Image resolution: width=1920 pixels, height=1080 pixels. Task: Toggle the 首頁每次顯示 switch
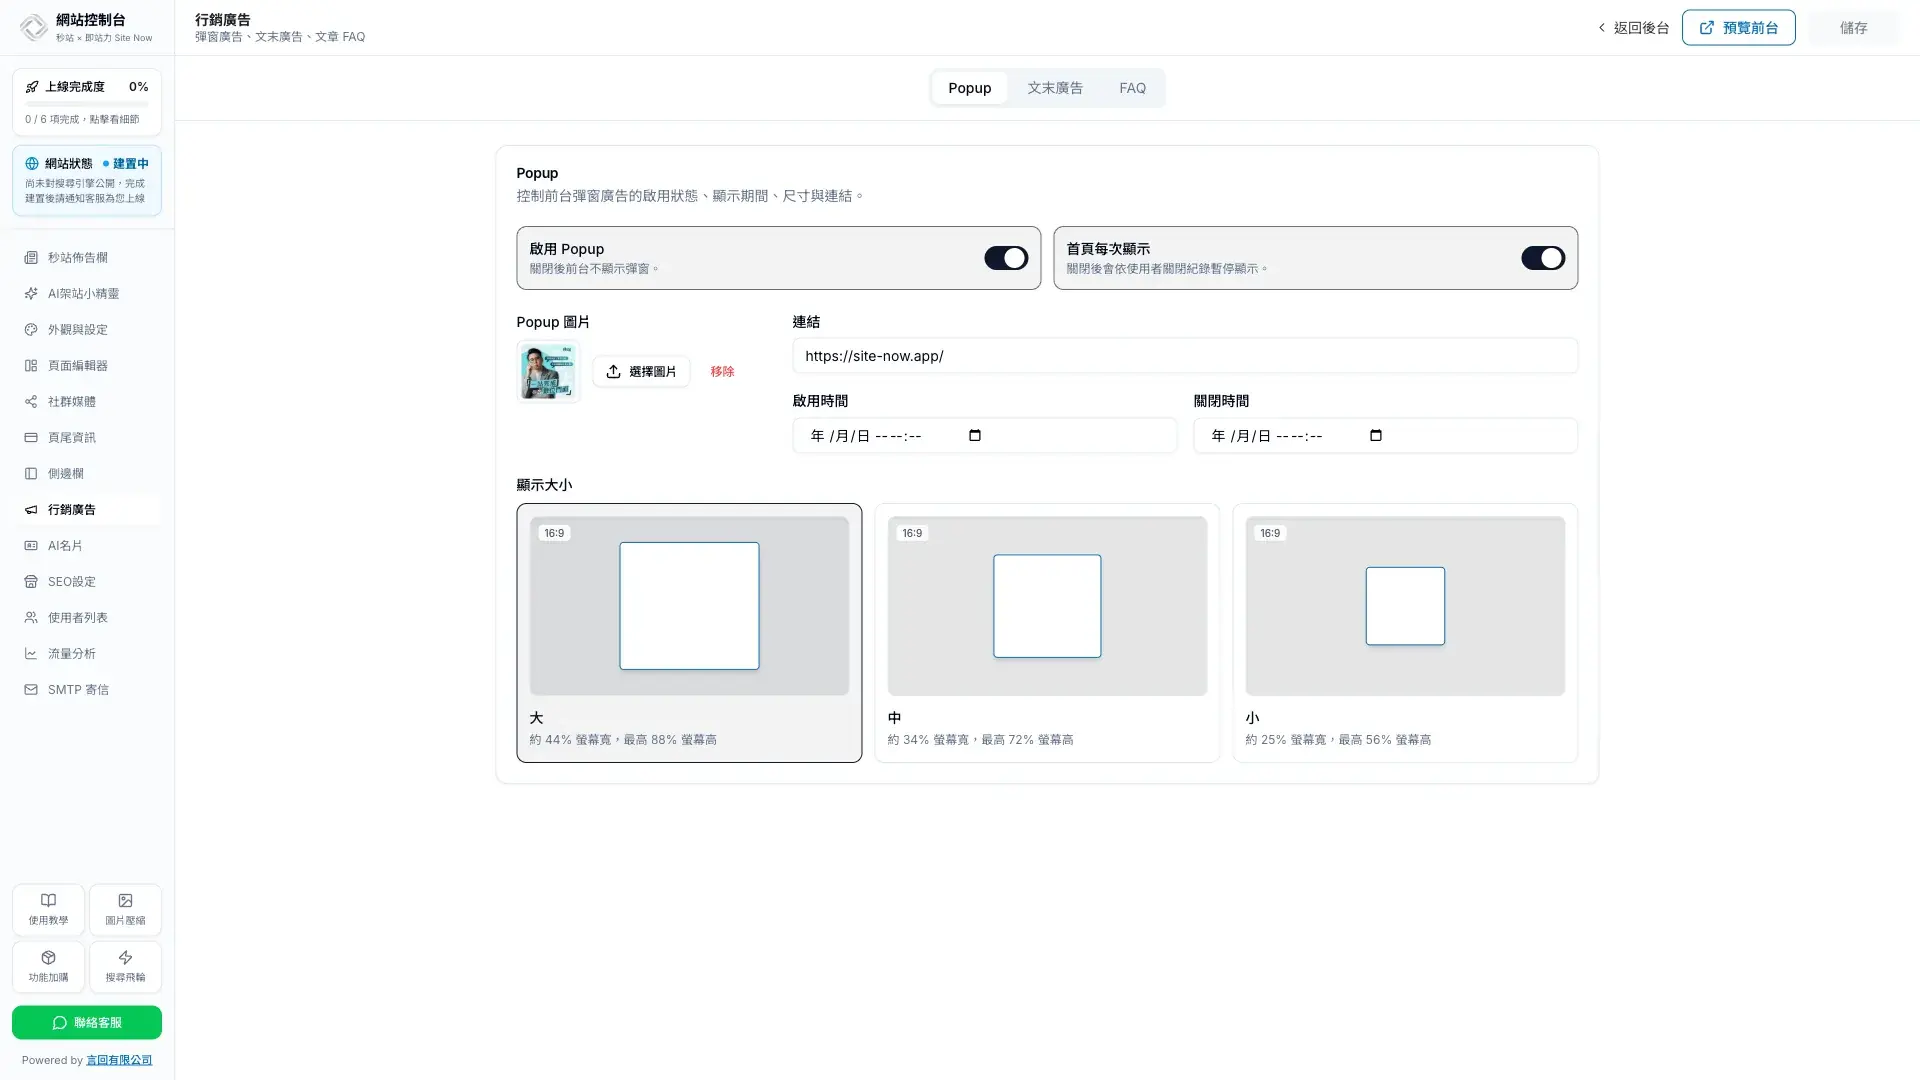(1543, 258)
